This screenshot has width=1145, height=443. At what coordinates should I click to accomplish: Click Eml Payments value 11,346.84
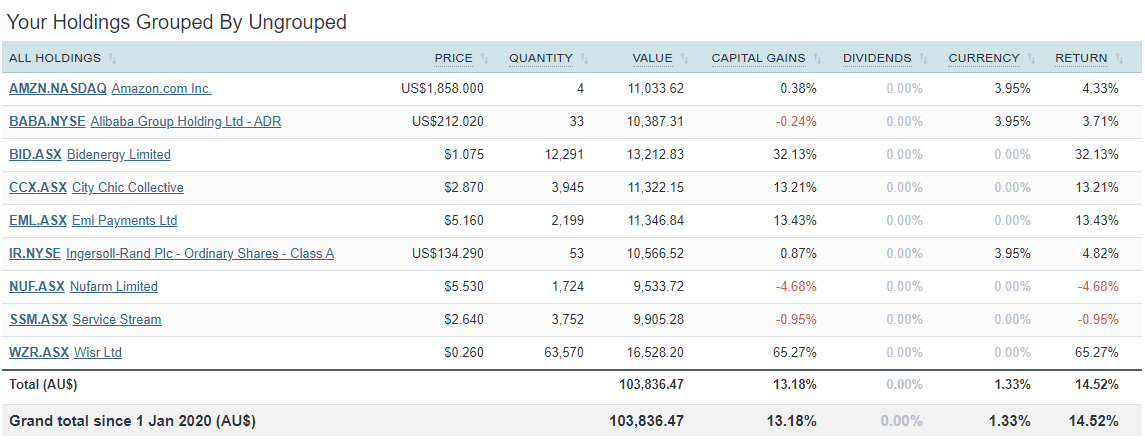656,220
